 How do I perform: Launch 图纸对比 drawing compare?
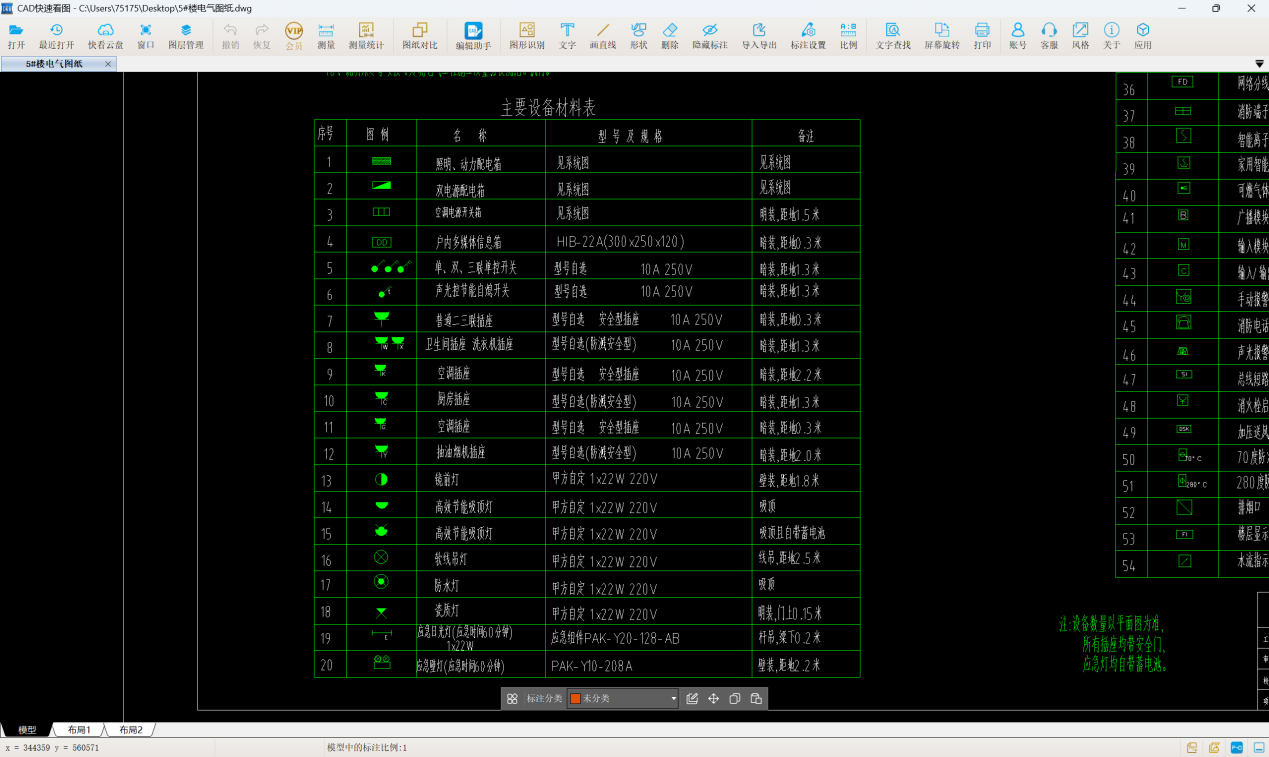pyautogui.click(x=420, y=36)
